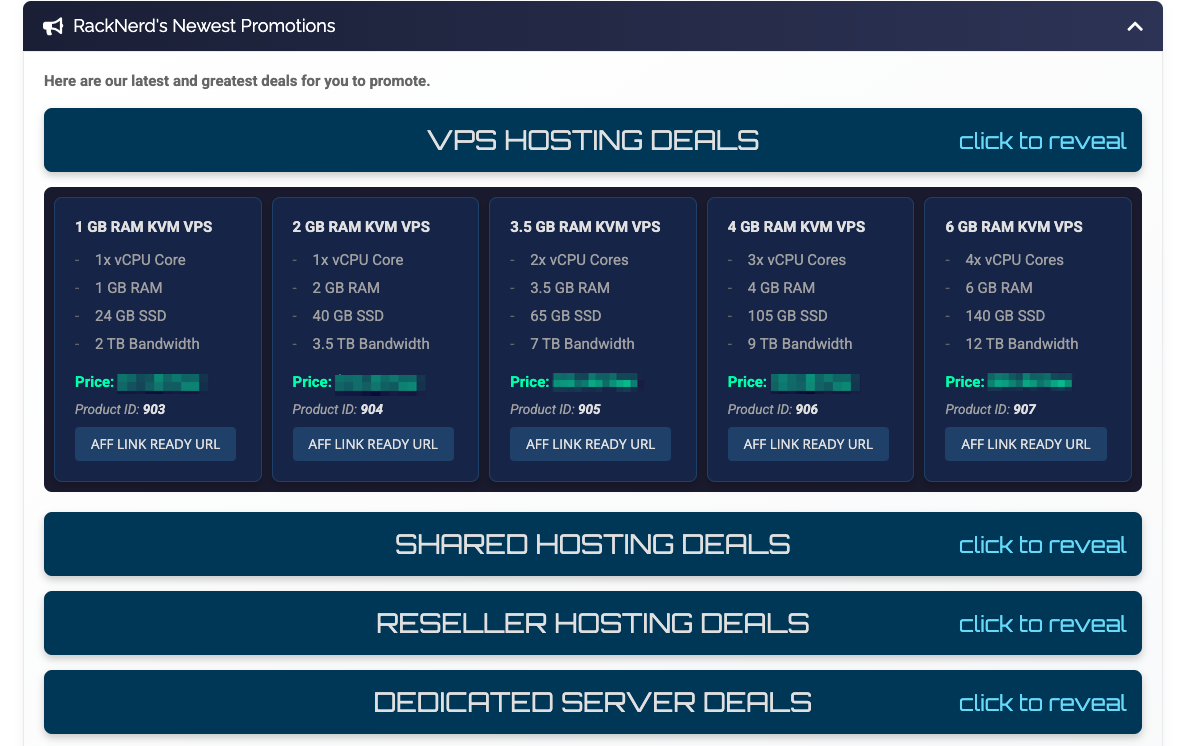Image resolution: width=1177 pixels, height=746 pixels.
Task: Click the 'RackNerd's Newest Promotions' header title
Action: (204, 26)
